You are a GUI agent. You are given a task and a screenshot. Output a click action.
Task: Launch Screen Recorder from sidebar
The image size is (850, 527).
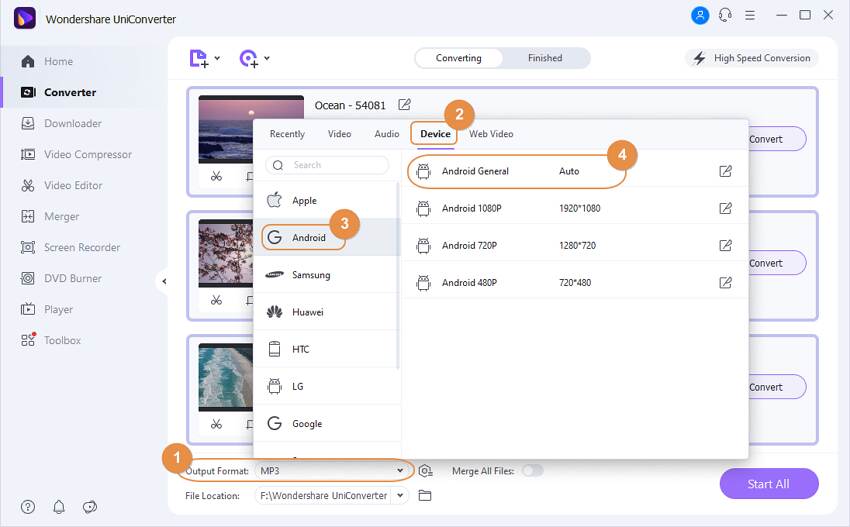pos(70,247)
